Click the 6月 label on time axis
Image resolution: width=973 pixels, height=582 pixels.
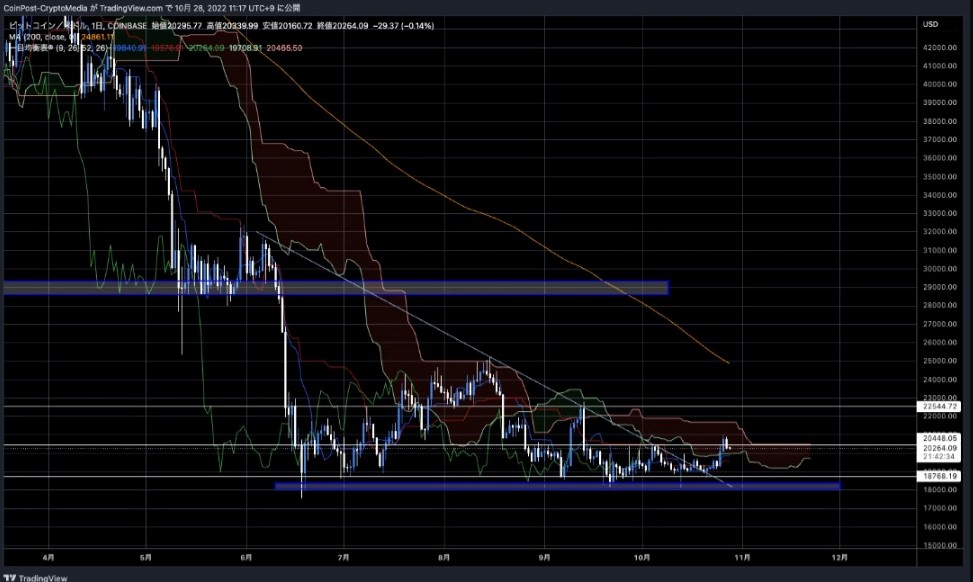(x=246, y=558)
